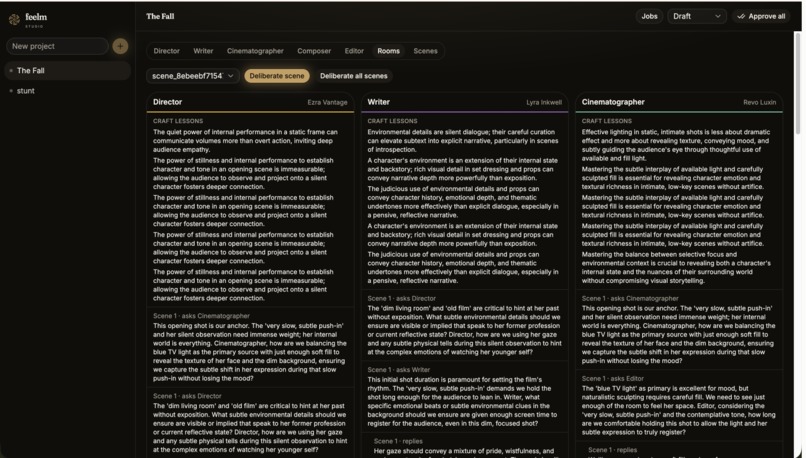Switch to the Writer tab

pyautogui.click(x=203, y=51)
